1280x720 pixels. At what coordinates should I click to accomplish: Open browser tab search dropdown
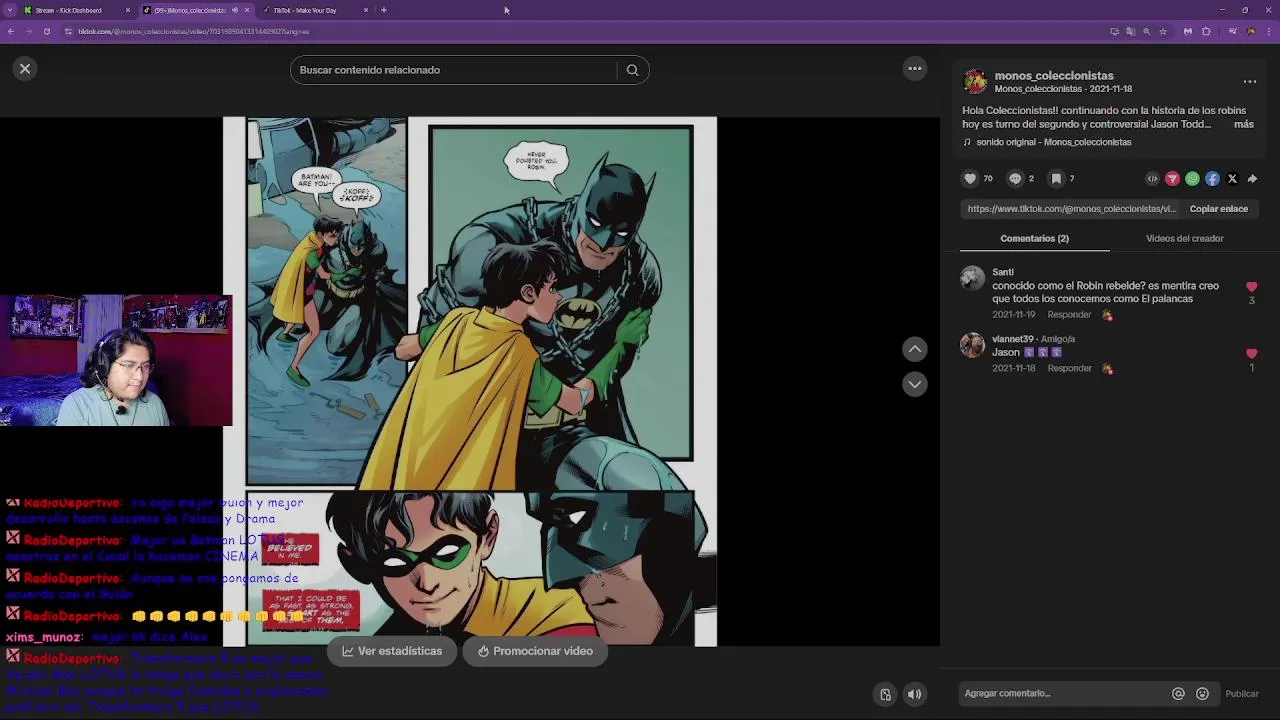pyautogui.click(x=9, y=10)
